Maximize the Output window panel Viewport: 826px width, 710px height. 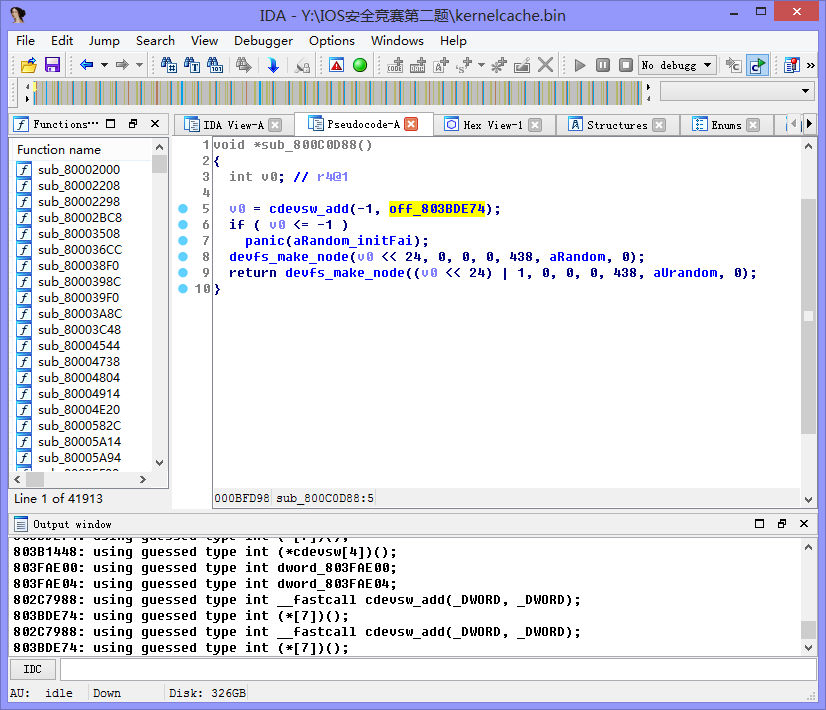click(759, 524)
